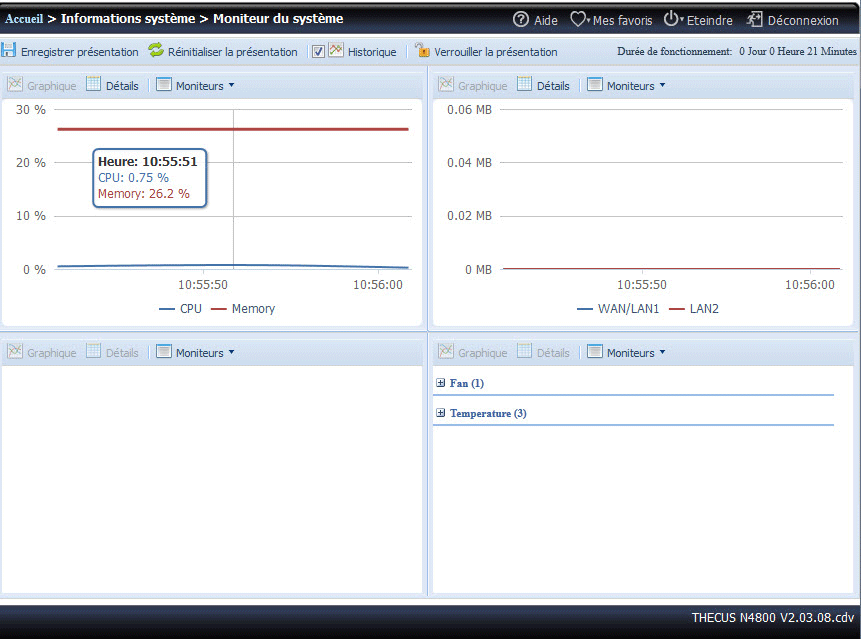Click the Historique chart icon

(x=336, y=50)
